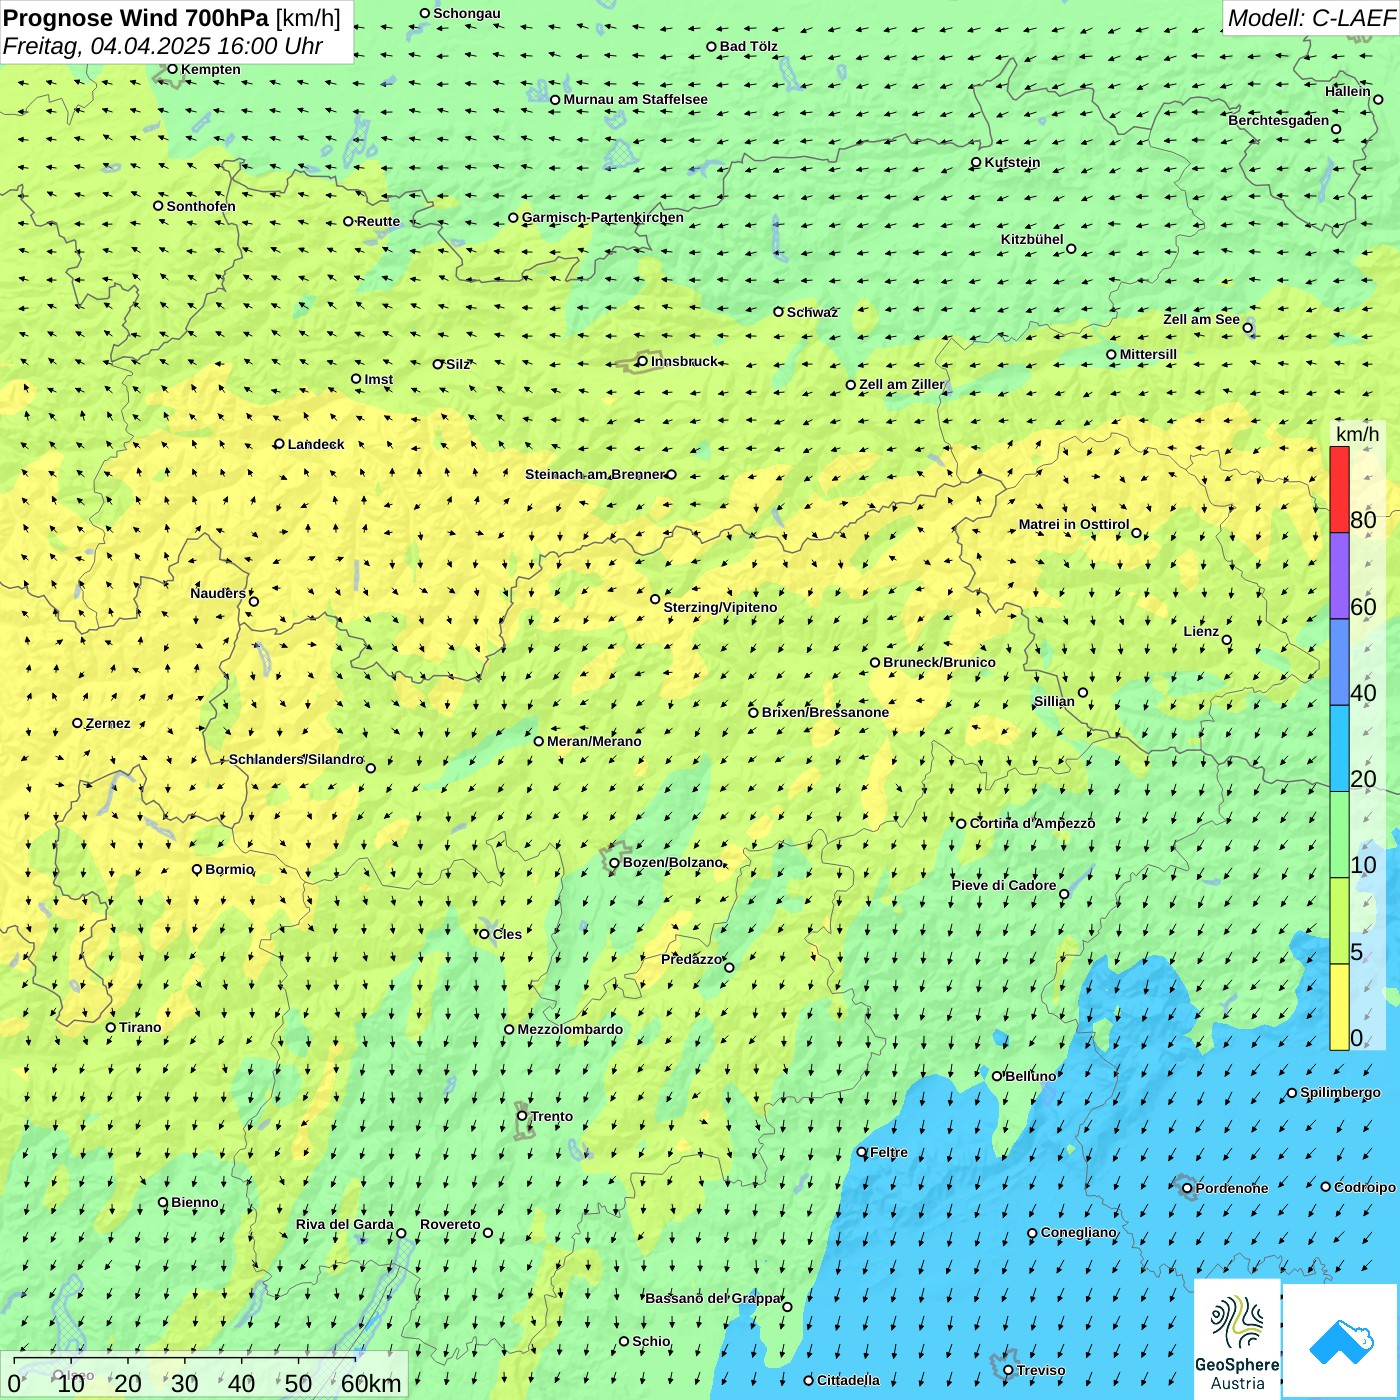
Task: Click the 'Sonthofen' label
Action: point(201,206)
